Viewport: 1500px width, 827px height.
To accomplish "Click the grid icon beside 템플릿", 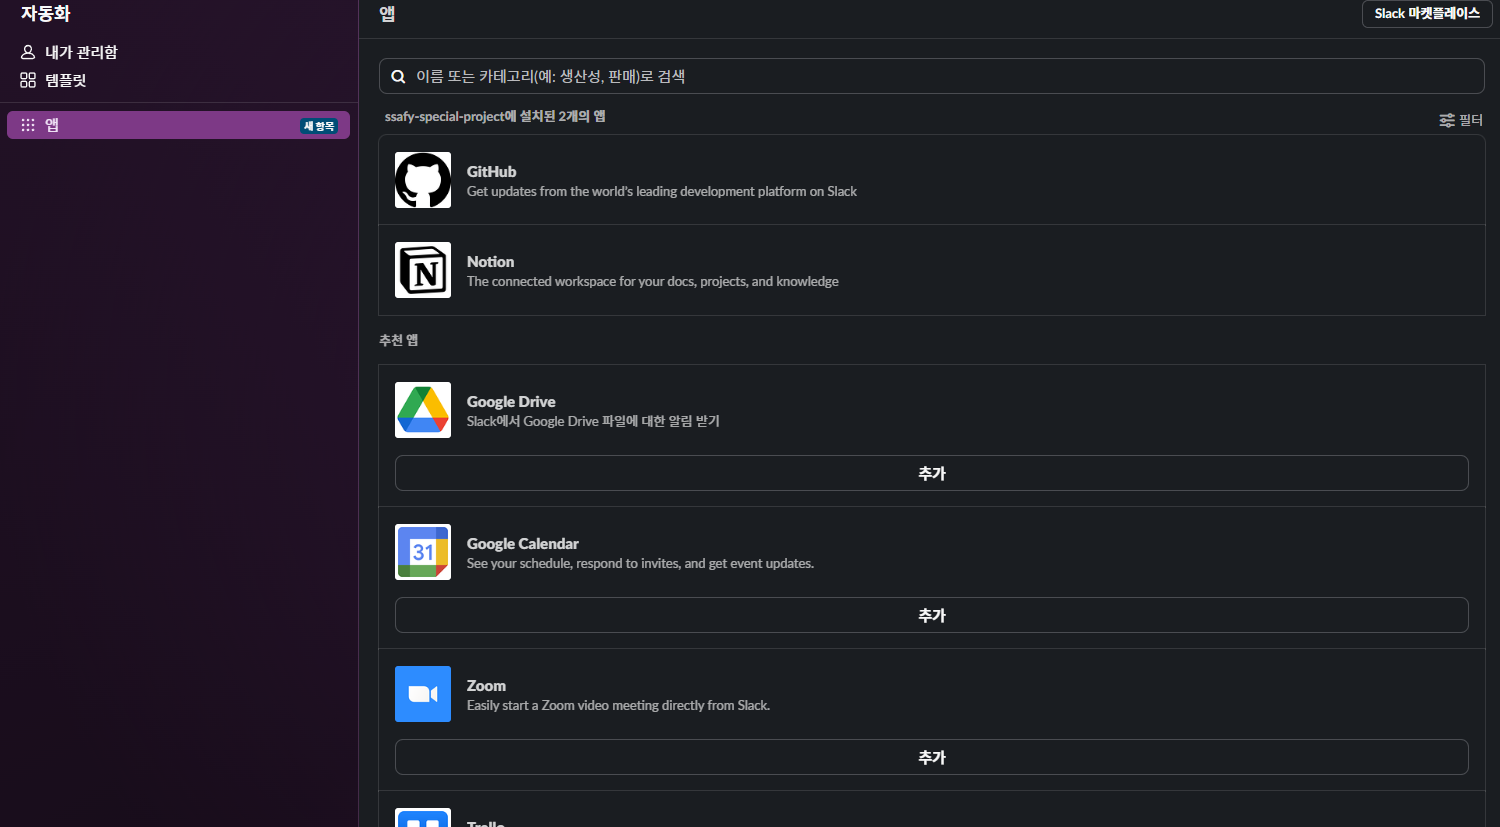I will tap(28, 80).
